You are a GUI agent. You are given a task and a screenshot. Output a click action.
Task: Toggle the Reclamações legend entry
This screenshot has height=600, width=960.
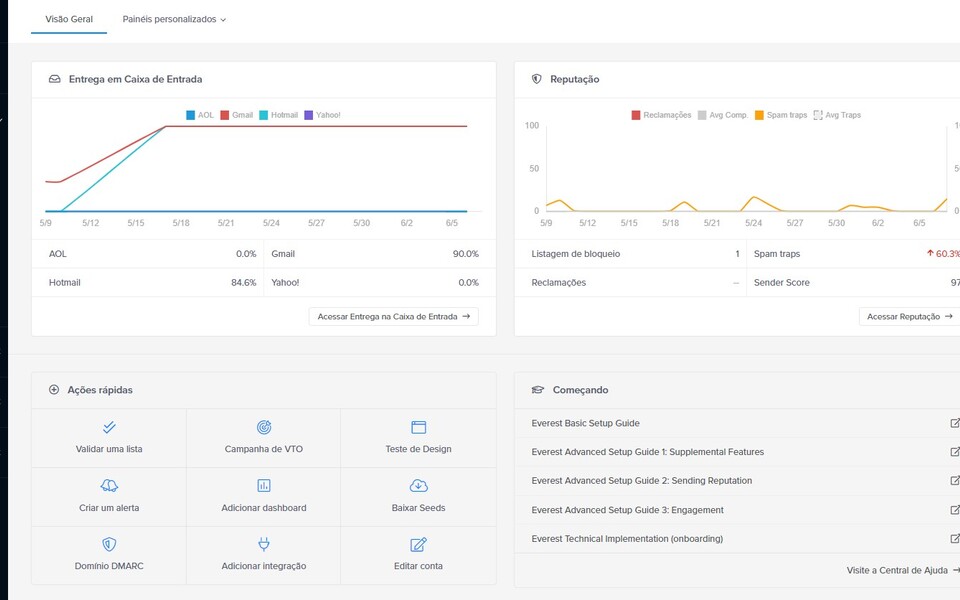[661, 115]
